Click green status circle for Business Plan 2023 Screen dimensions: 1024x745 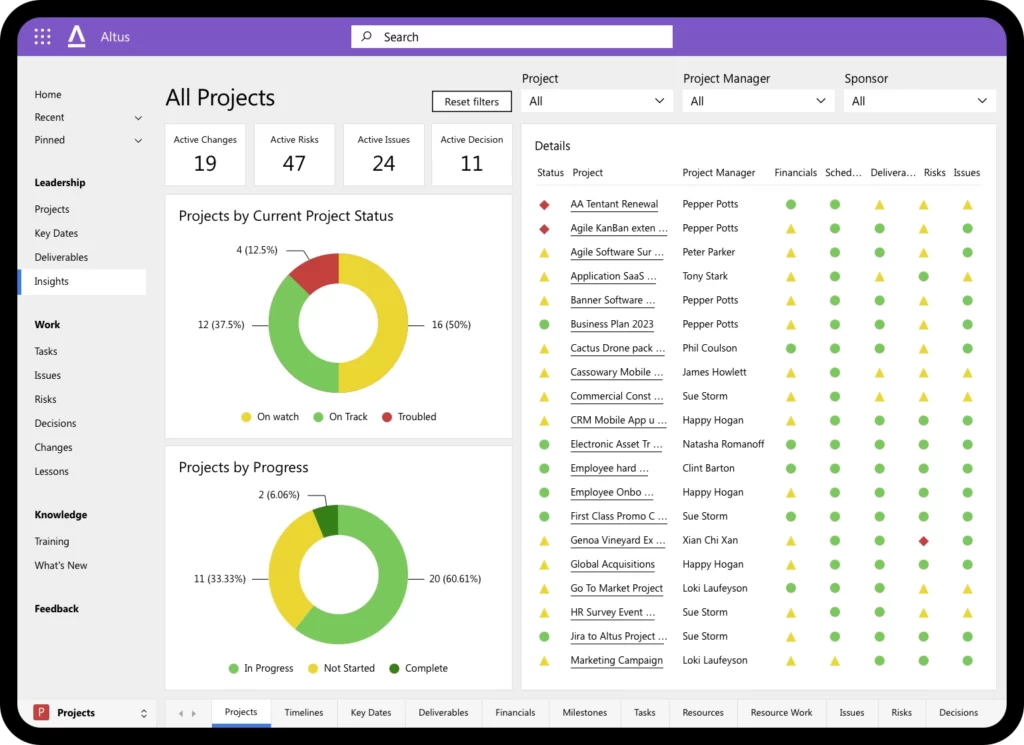coord(544,324)
